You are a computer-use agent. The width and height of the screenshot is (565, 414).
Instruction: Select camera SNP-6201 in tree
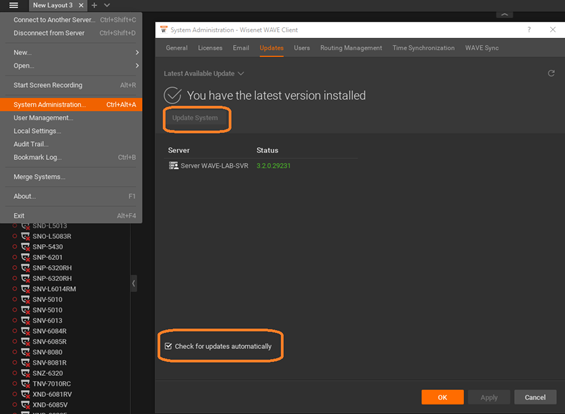48,257
